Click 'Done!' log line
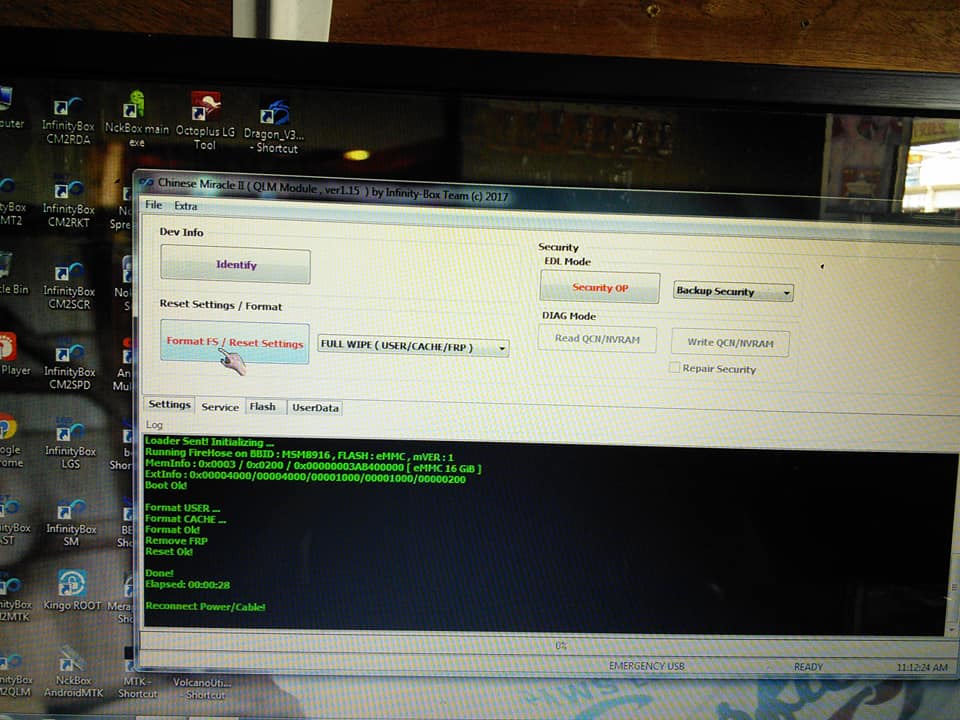Screen dimensions: 960x720 [159, 573]
